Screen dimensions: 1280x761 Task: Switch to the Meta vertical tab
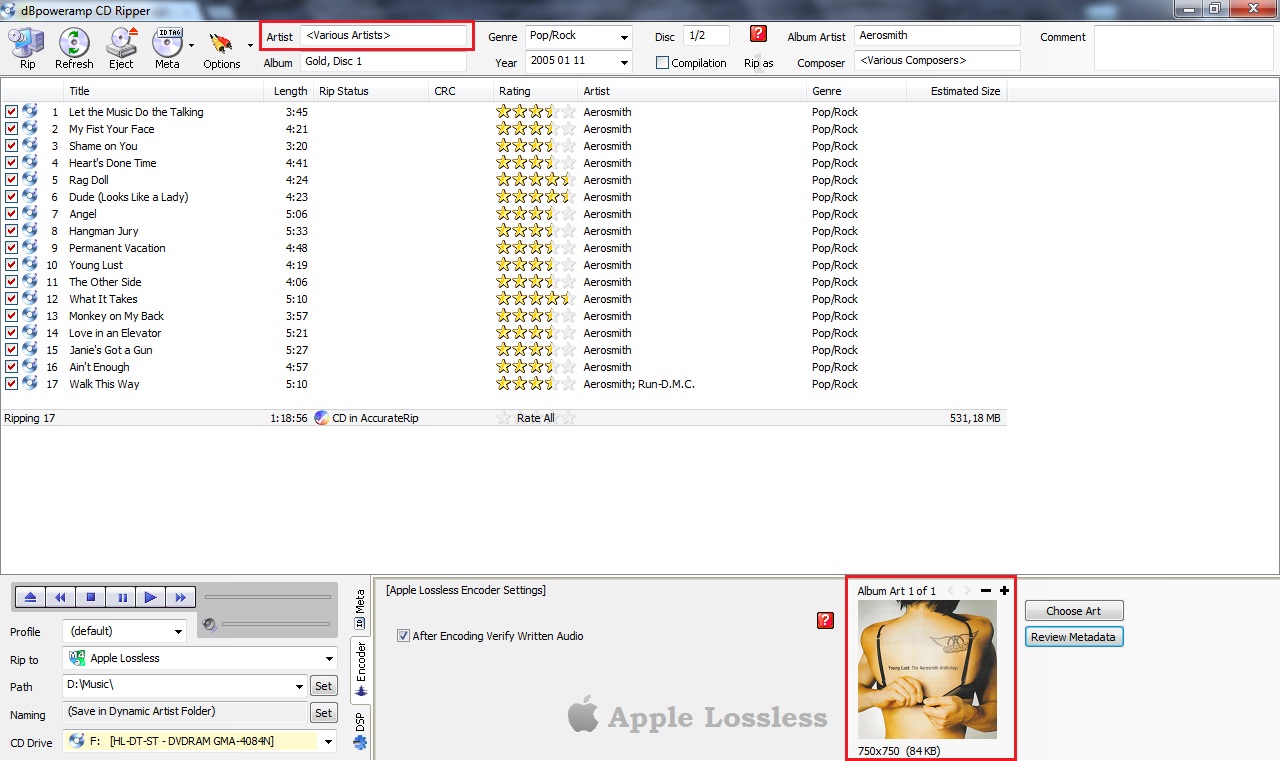tap(361, 609)
